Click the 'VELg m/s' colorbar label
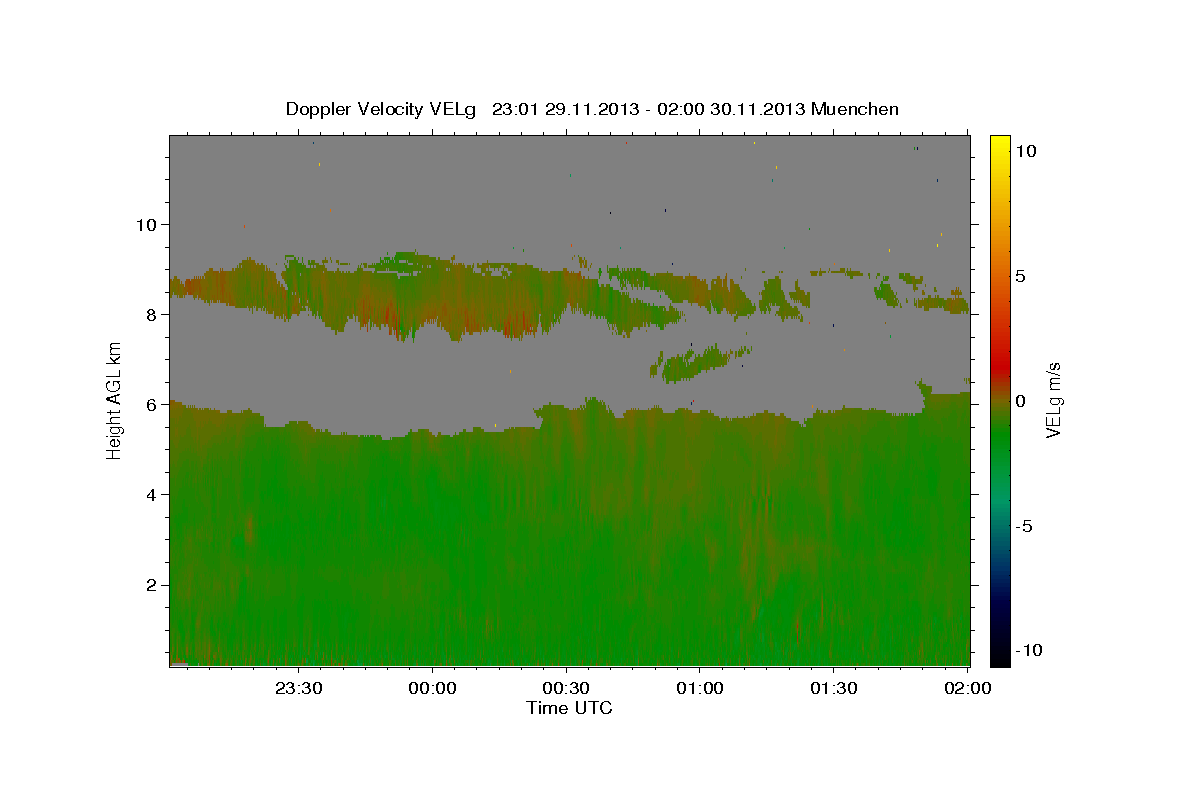The image size is (1200, 800). tap(1053, 400)
